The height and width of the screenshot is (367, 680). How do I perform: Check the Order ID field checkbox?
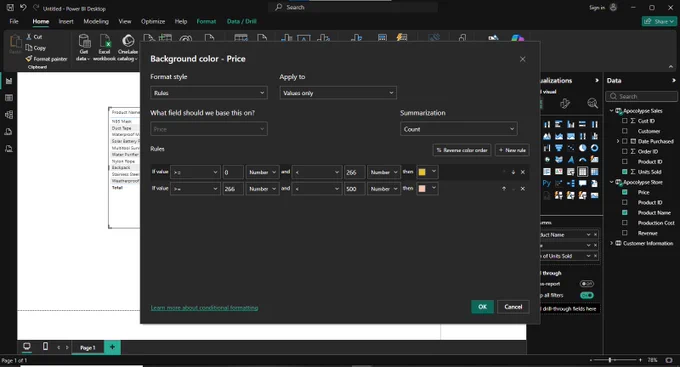(x=625, y=151)
